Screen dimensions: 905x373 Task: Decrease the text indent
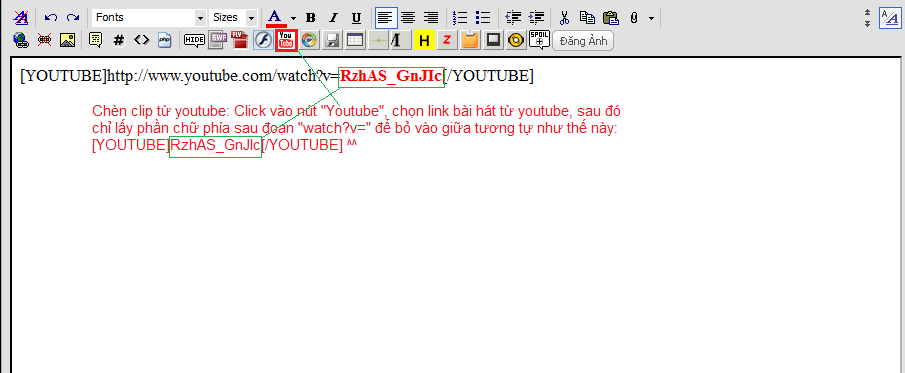(513, 18)
